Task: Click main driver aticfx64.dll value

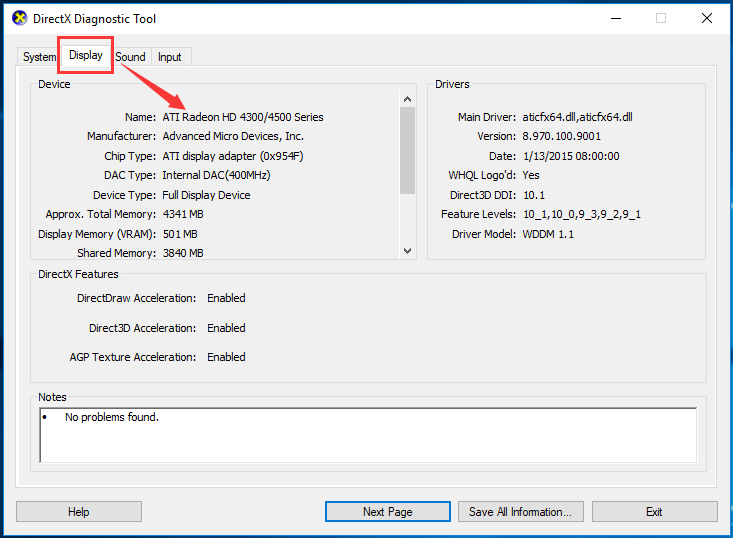Action: coord(577,117)
